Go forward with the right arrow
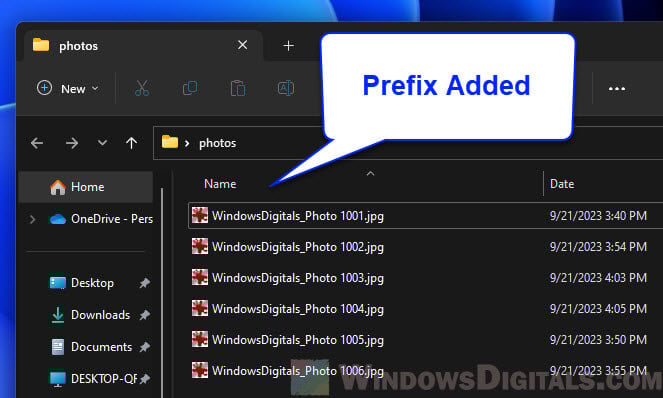Screen dimensions: 663x398 click(72, 143)
